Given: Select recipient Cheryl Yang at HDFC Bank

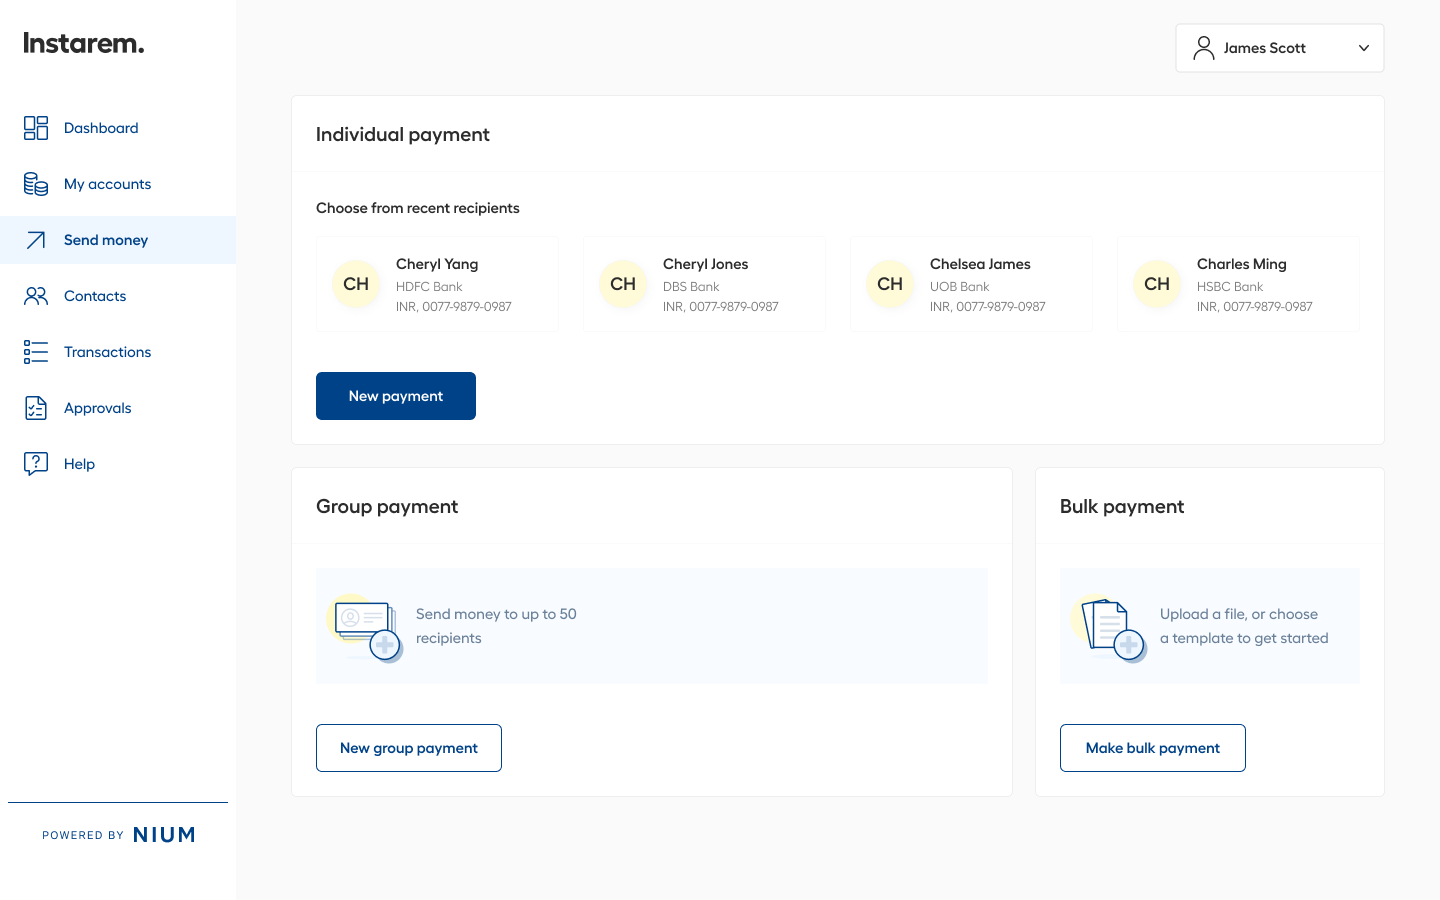Looking at the screenshot, I should [x=437, y=284].
